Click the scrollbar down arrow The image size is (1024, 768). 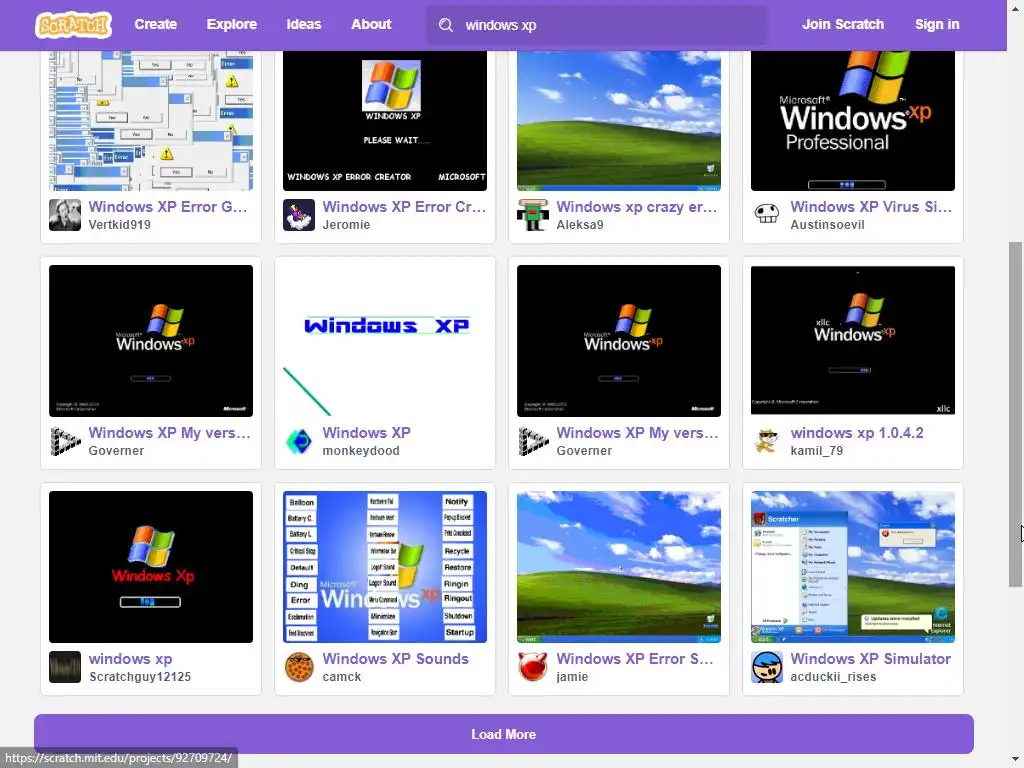coord(1016,761)
